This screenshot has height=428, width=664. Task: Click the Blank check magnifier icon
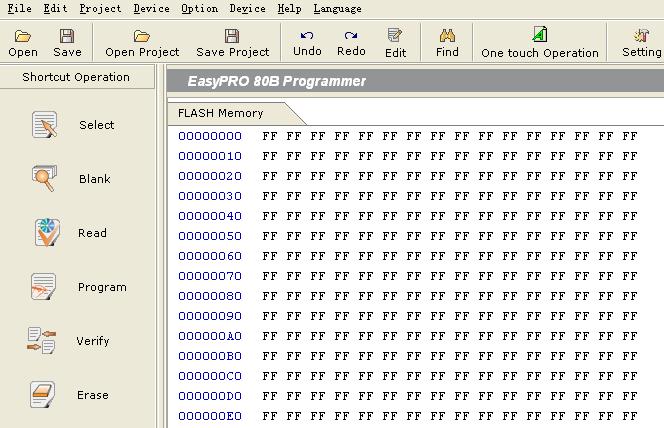(x=44, y=178)
